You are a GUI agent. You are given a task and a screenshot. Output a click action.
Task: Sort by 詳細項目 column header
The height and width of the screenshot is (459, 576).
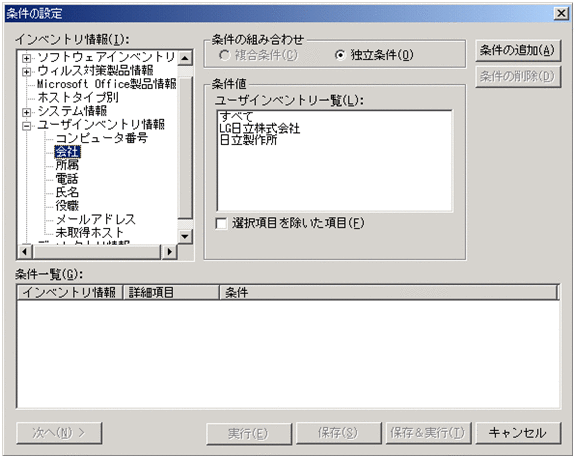click(x=171, y=293)
